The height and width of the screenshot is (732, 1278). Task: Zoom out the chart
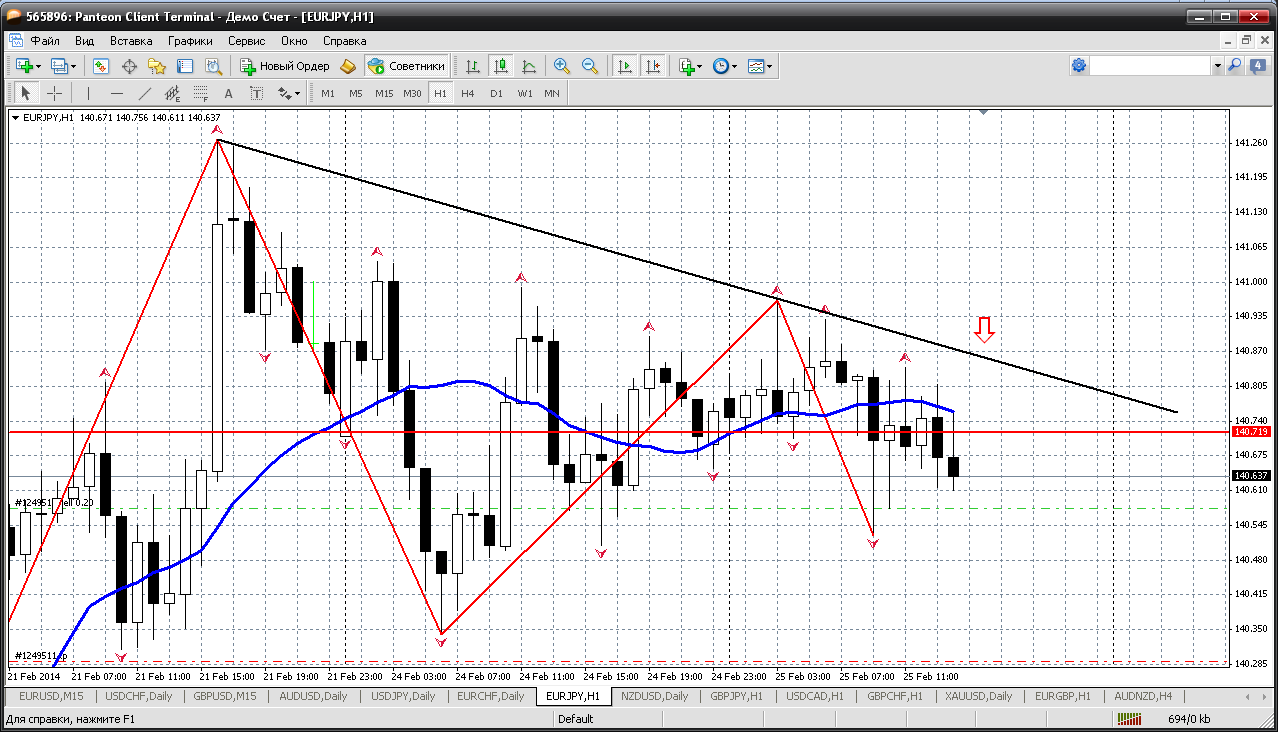590,66
